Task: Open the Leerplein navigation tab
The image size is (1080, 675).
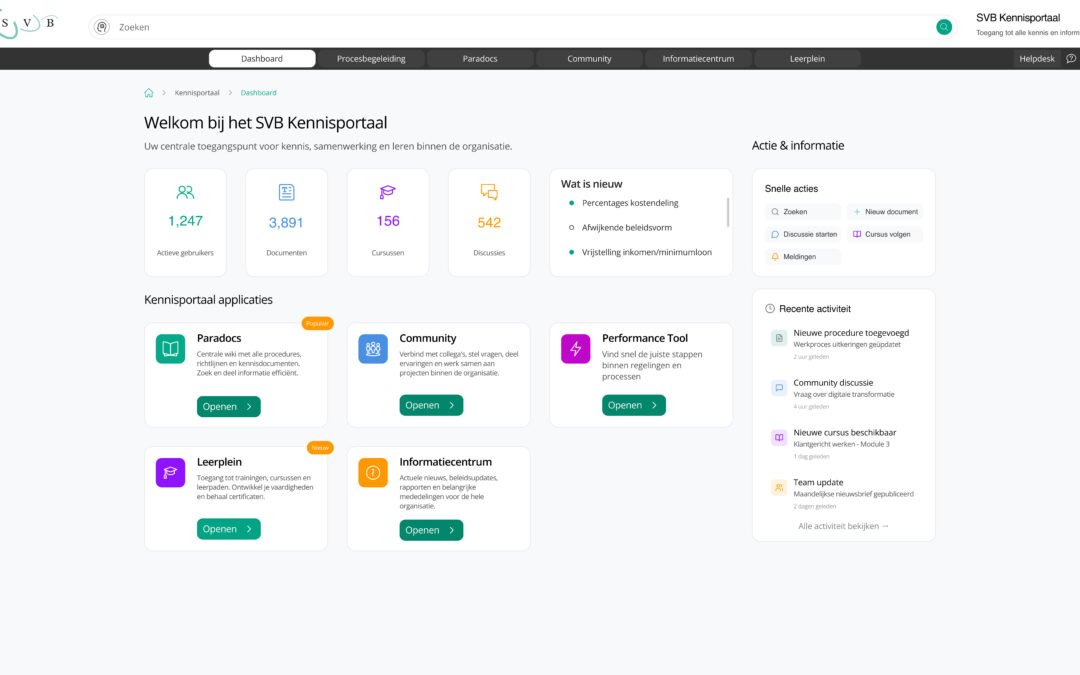Action: pyautogui.click(x=806, y=58)
